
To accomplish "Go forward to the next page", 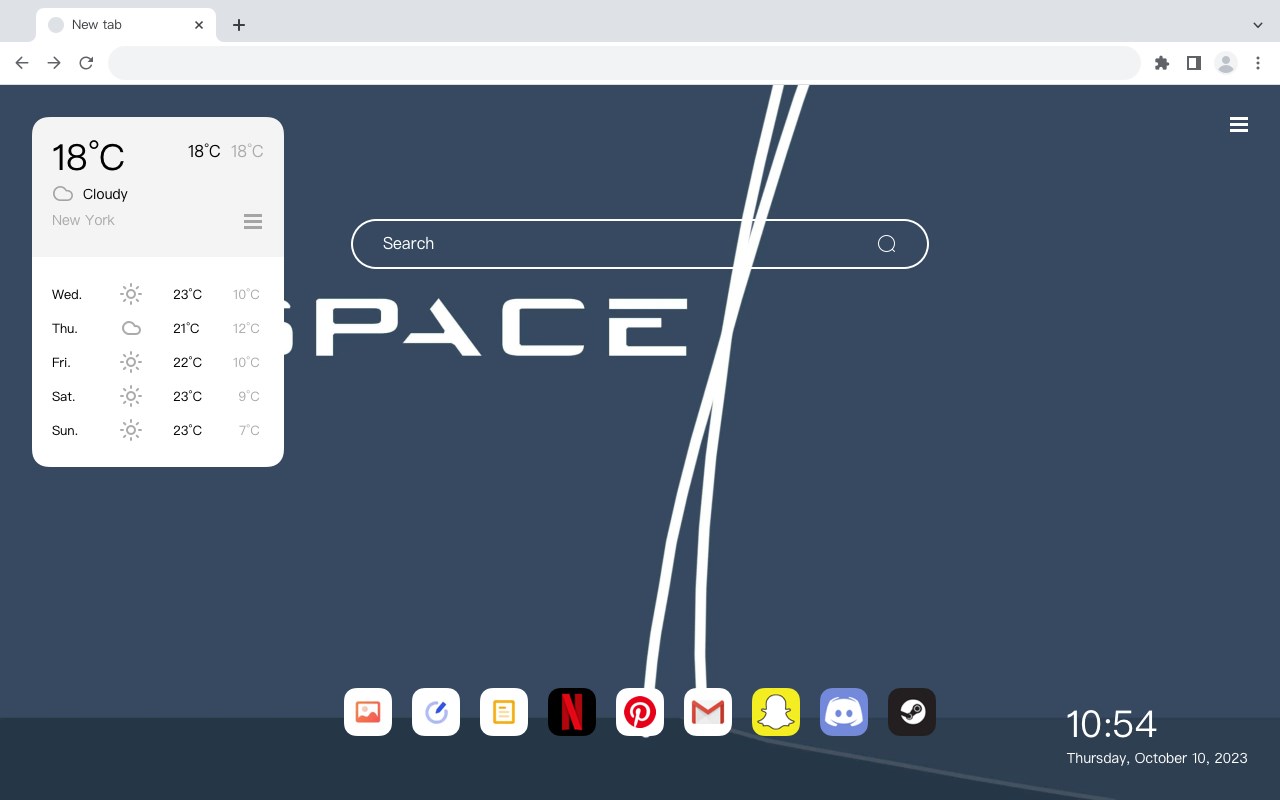I will click(x=54, y=63).
